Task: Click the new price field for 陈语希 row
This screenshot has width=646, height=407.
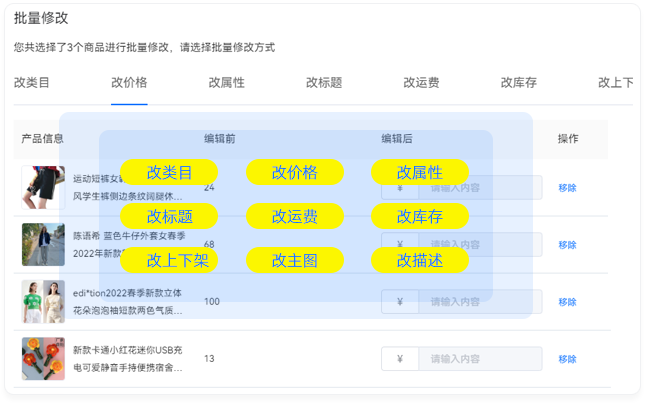Action: pyautogui.click(x=480, y=245)
